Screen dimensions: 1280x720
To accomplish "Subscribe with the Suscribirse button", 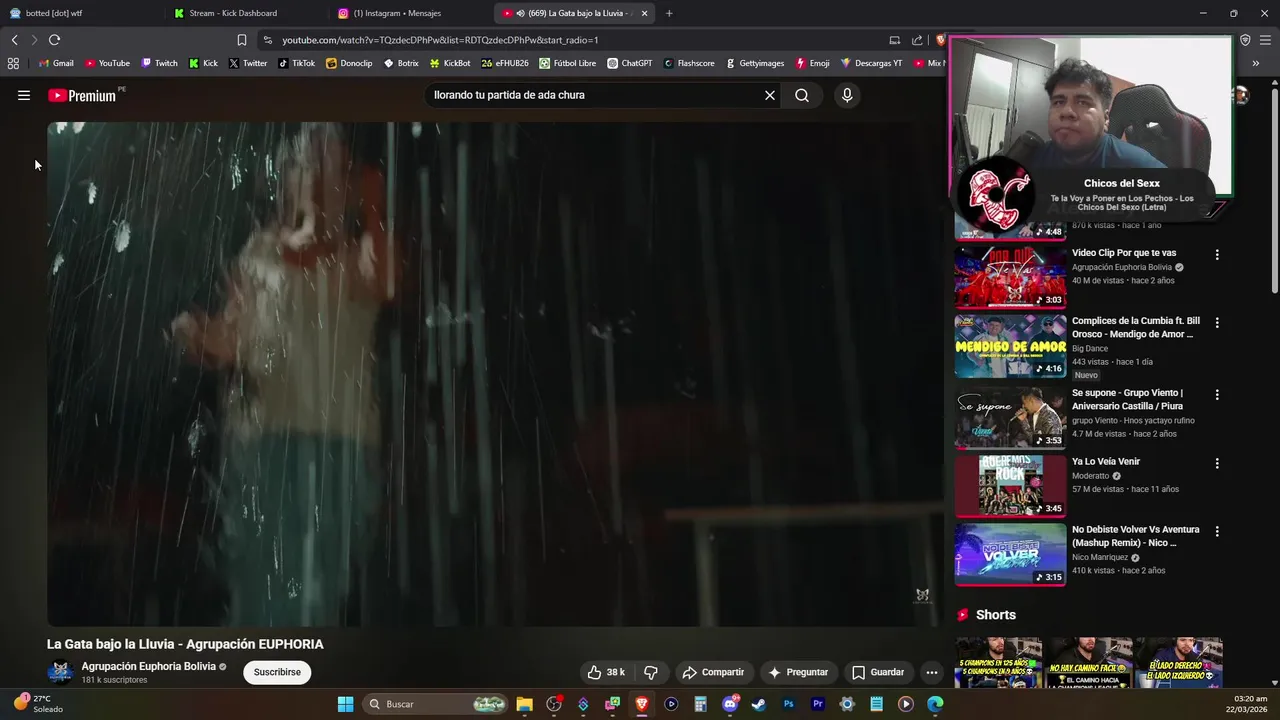I will pyautogui.click(x=277, y=672).
